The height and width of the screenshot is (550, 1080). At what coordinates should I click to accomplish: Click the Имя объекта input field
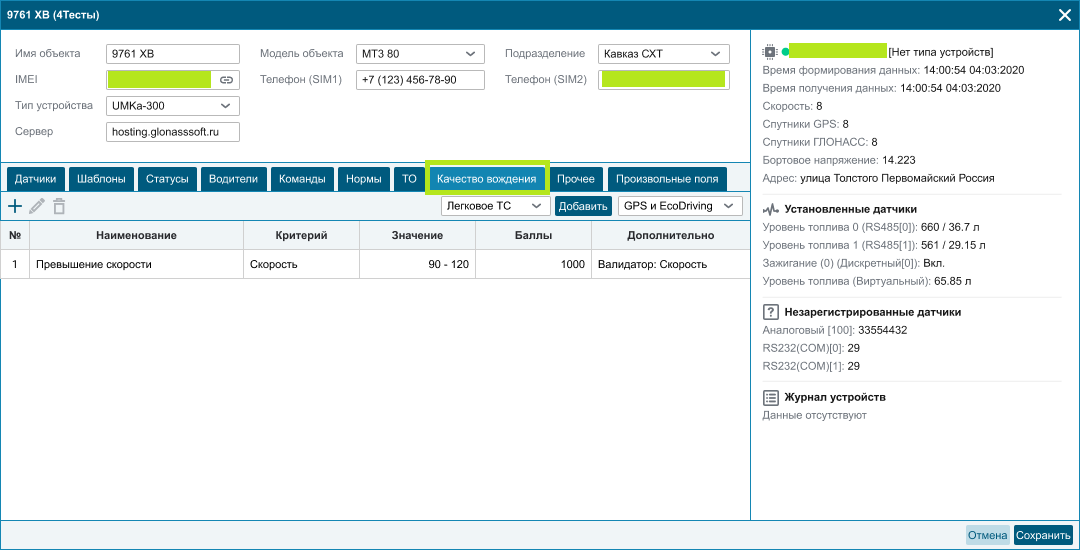173,54
